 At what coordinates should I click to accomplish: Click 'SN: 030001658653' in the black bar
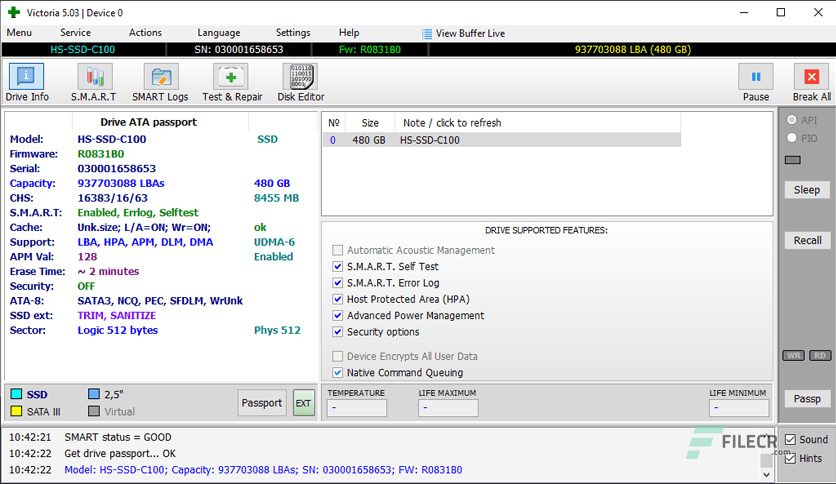pyautogui.click(x=239, y=50)
